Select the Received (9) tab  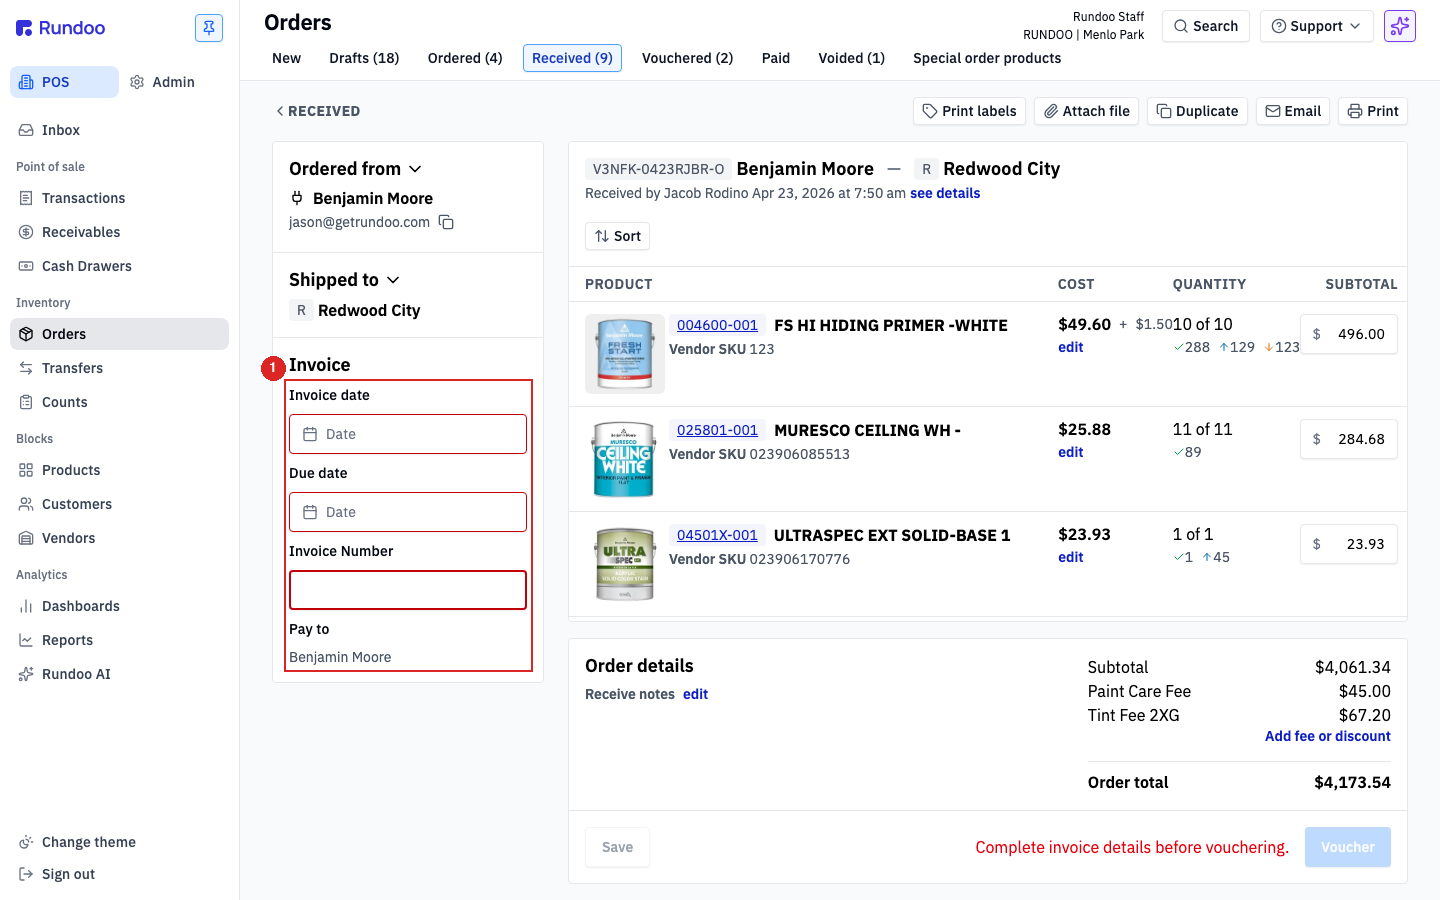[572, 58]
